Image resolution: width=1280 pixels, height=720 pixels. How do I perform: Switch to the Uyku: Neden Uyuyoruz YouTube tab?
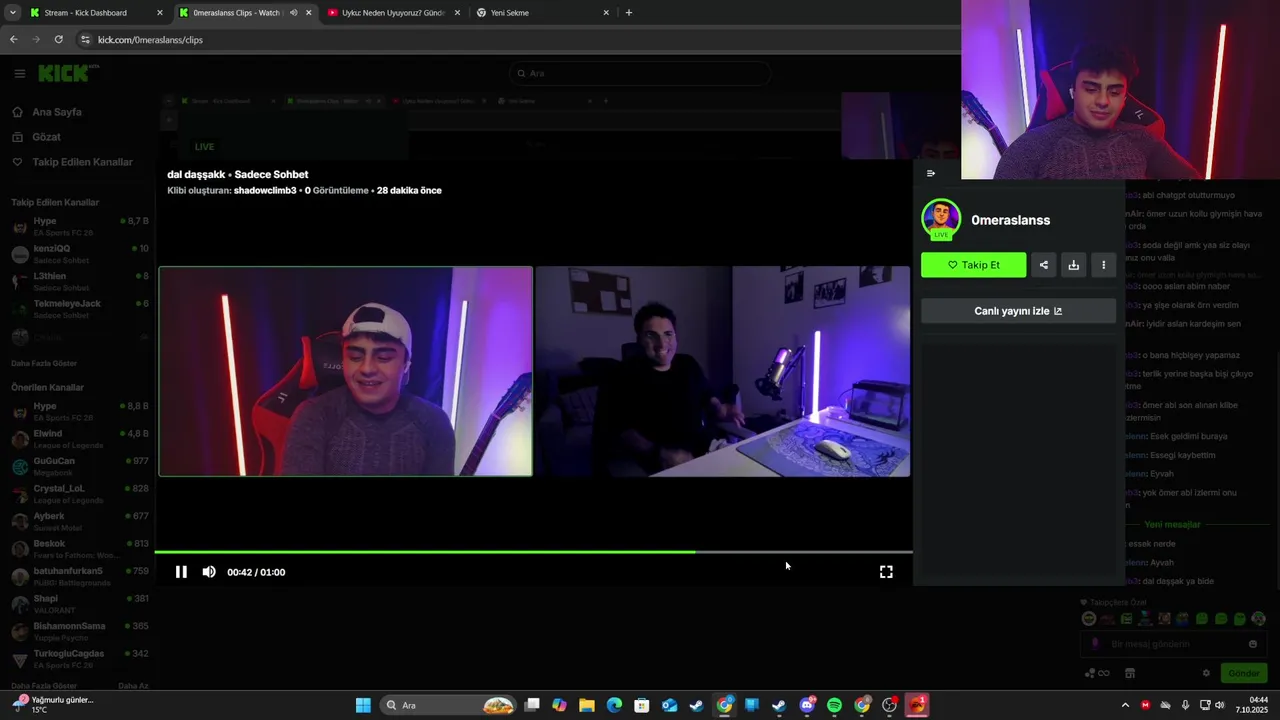[393, 13]
